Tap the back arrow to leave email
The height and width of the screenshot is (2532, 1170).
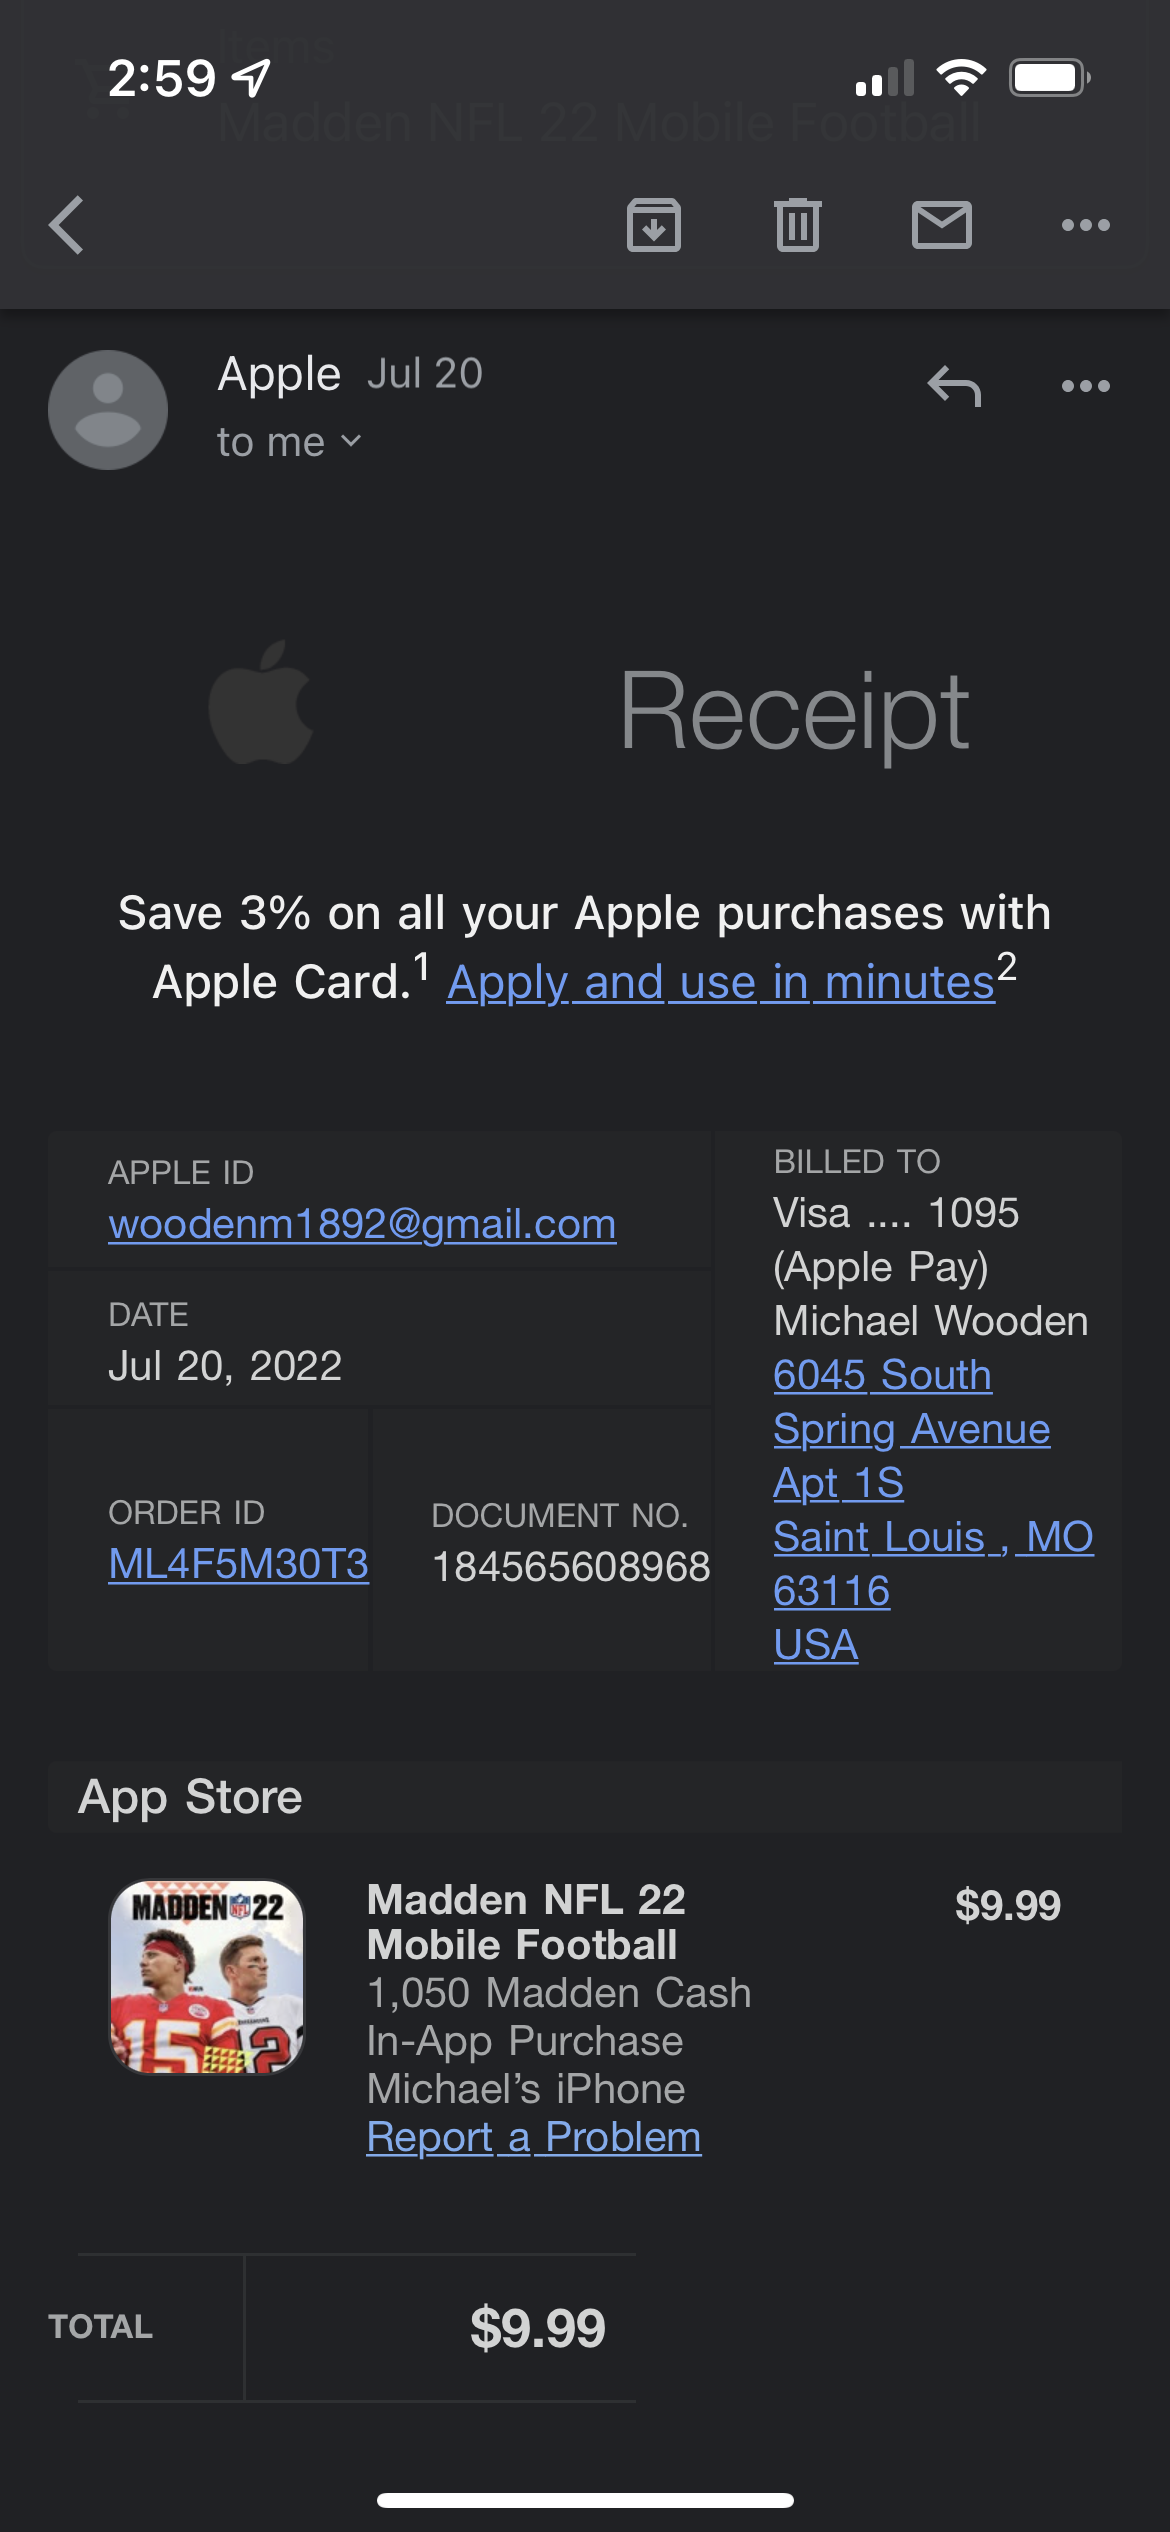(x=67, y=225)
